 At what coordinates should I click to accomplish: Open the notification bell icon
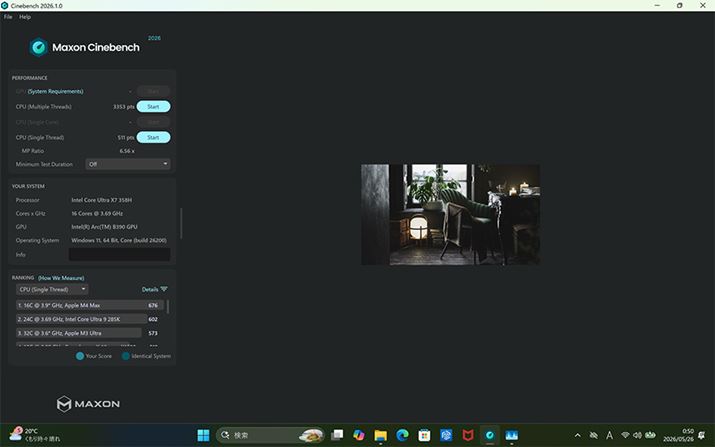[702, 435]
